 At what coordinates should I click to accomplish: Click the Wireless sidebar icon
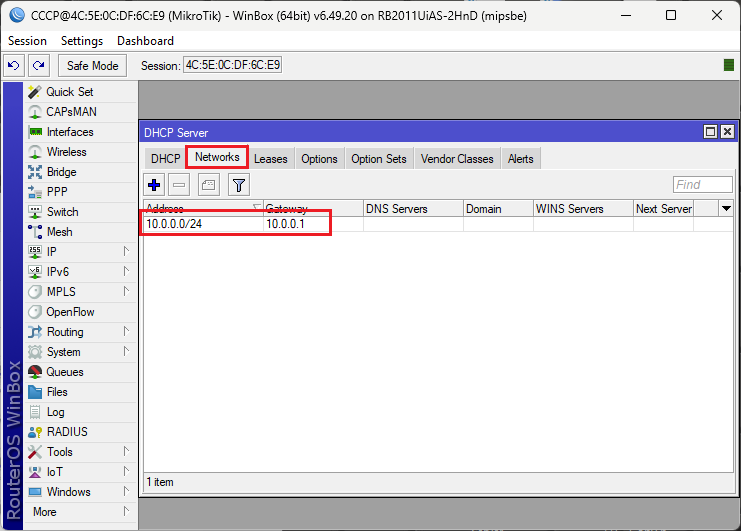tap(34, 152)
